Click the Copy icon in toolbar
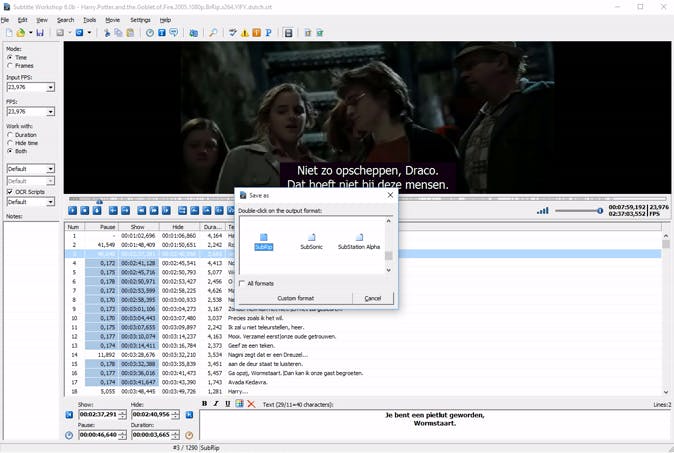674x453 pixels. click(118, 33)
